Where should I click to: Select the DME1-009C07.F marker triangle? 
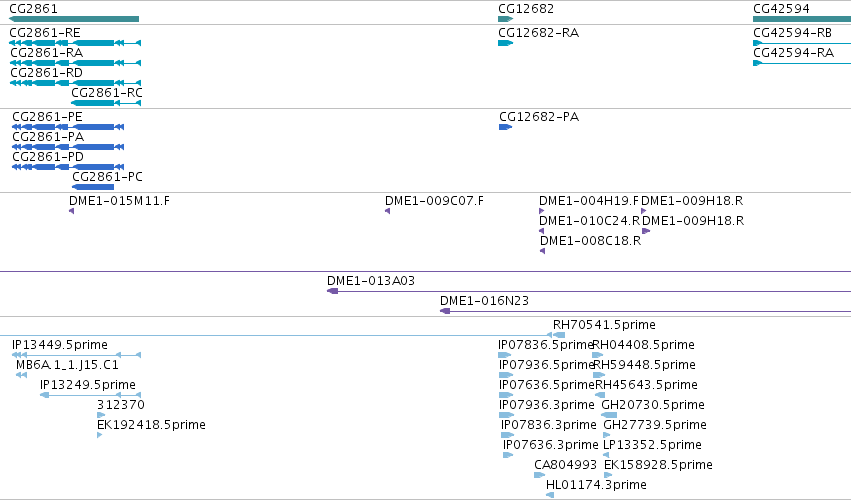(388, 211)
